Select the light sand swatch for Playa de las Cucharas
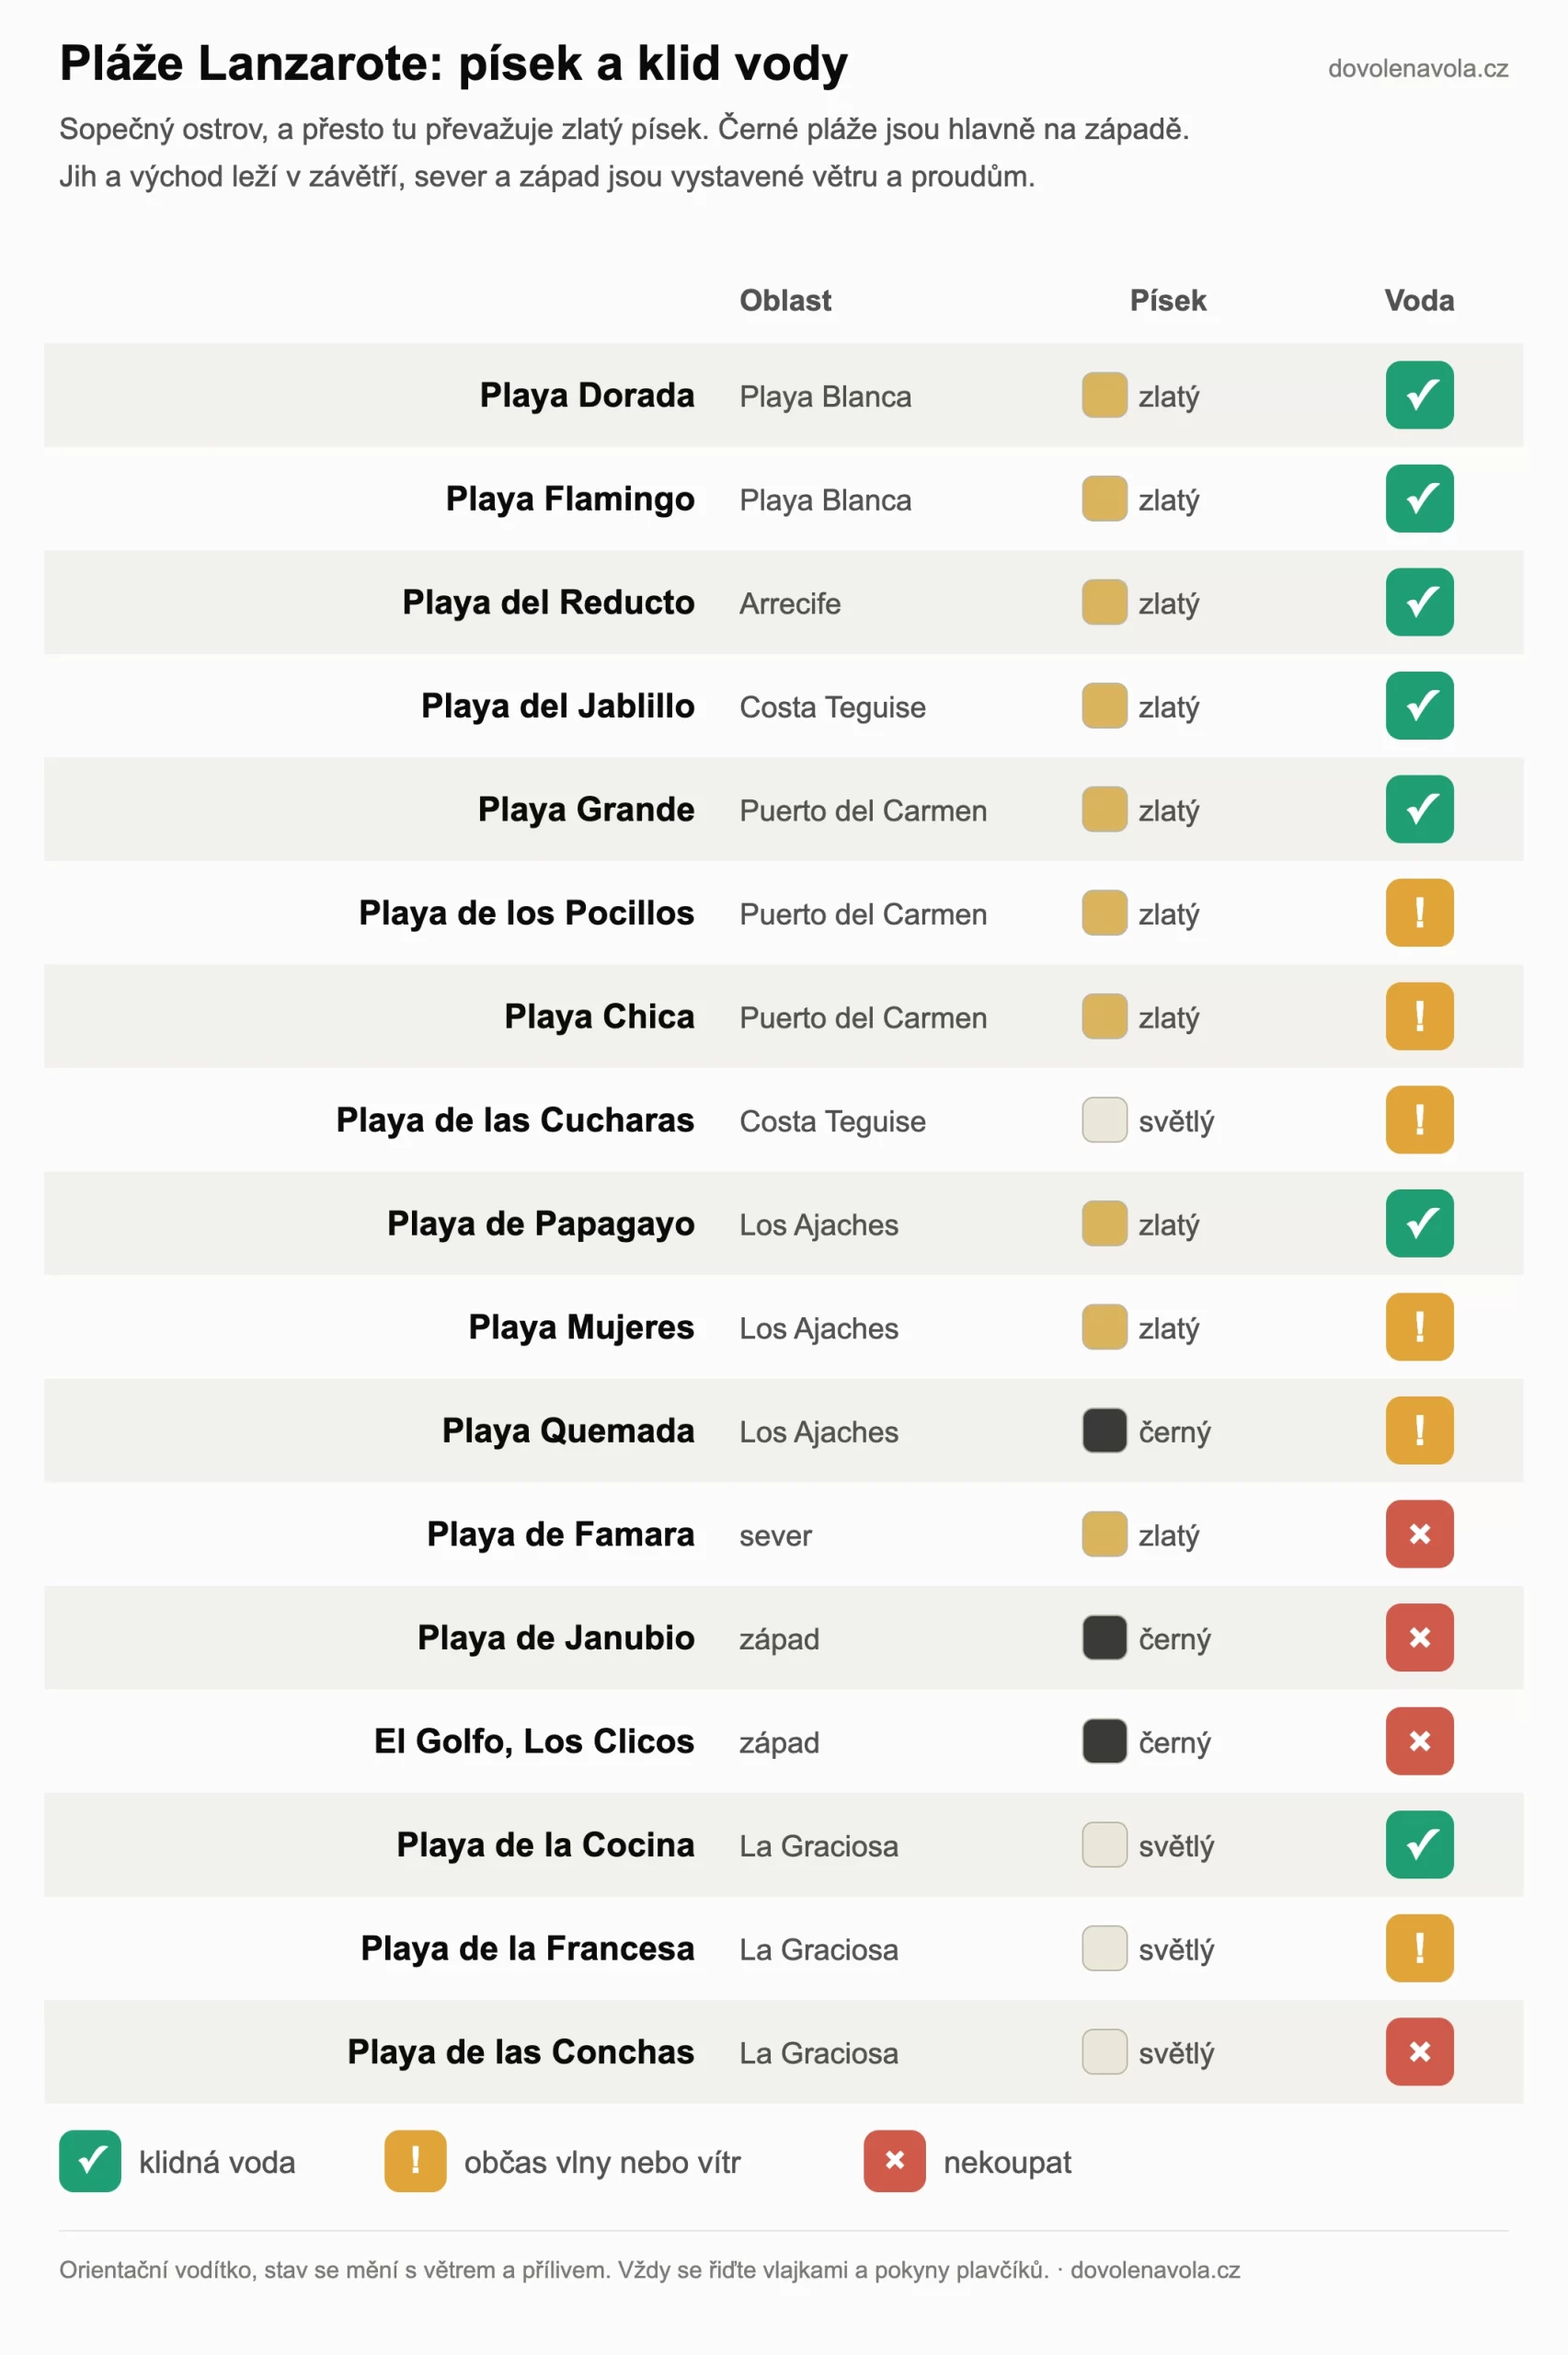The image size is (1568, 2355). point(1104,1120)
